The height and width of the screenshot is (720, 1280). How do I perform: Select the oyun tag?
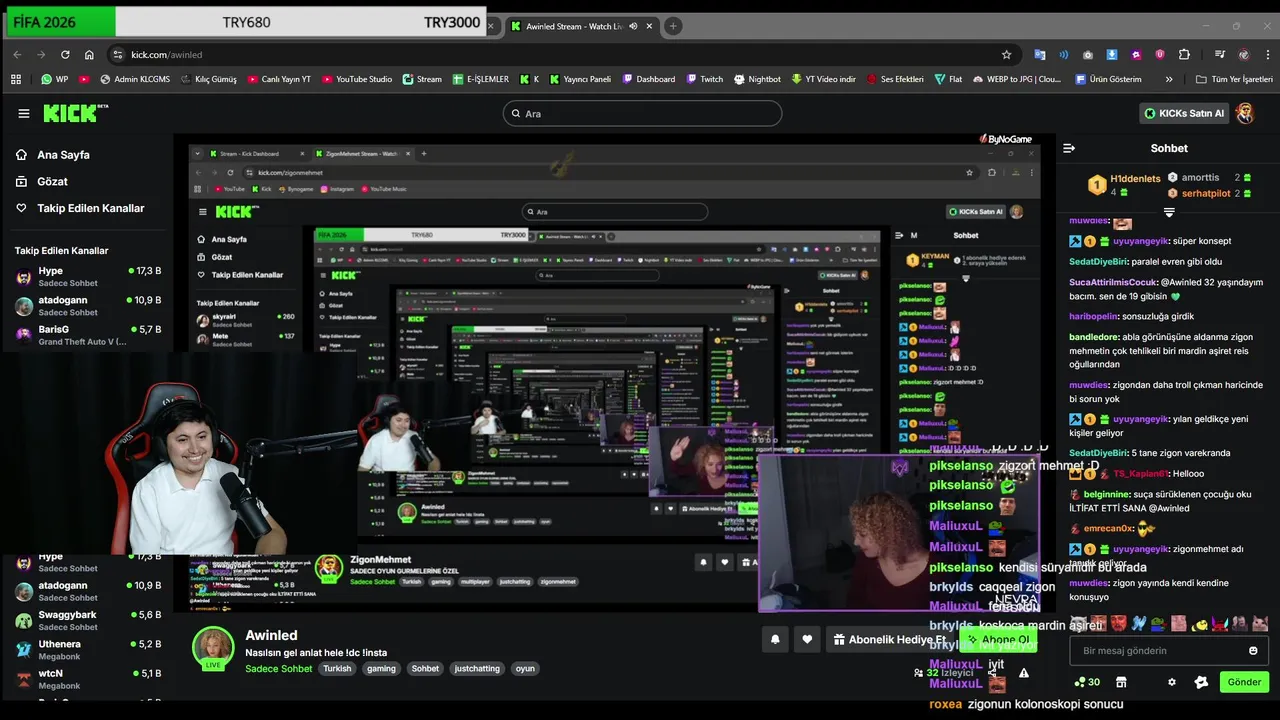coord(525,668)
